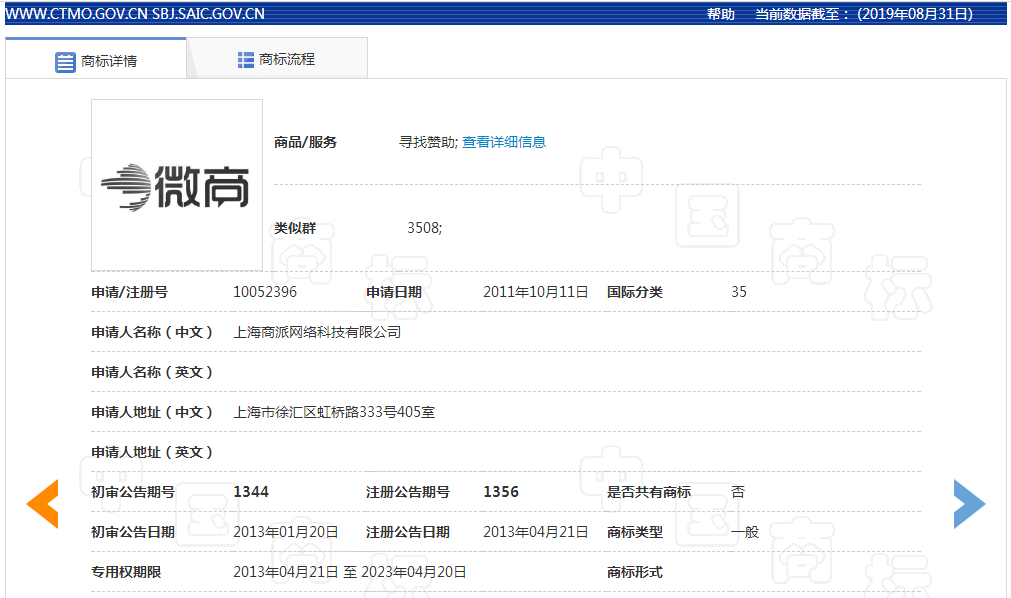
Task: Click the 商标详情 list icon
Action: coord(65,62)
